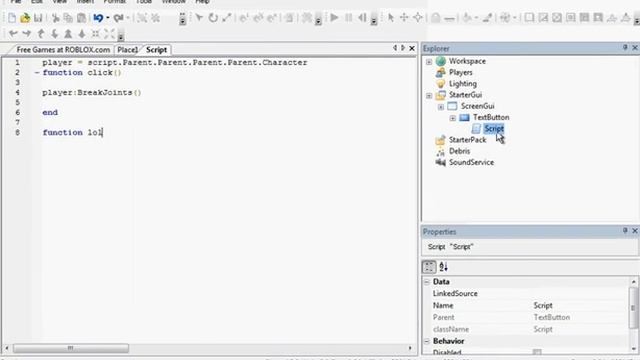640x360 pixels.
Task: Select SoundService in the Explorer tree
Action: coord(471,162)
